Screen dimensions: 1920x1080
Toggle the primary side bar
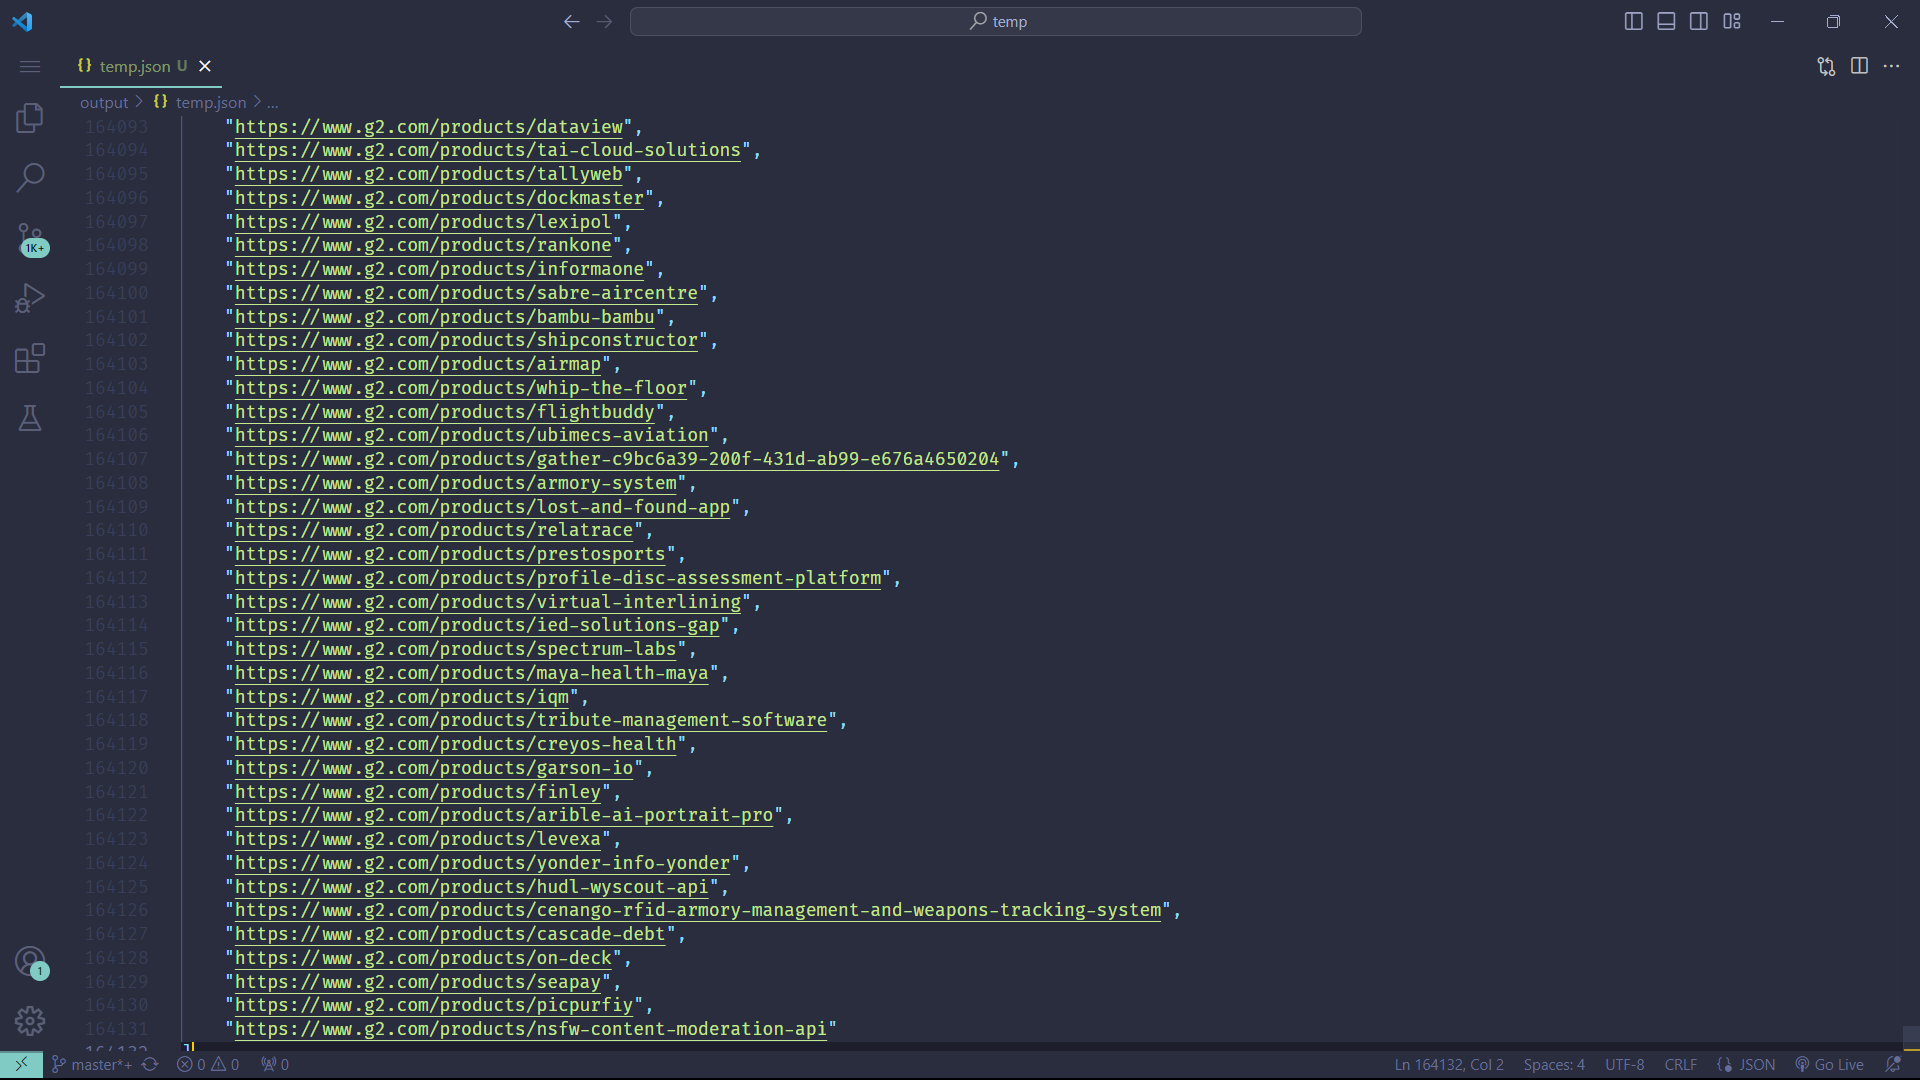point(1633,20)
